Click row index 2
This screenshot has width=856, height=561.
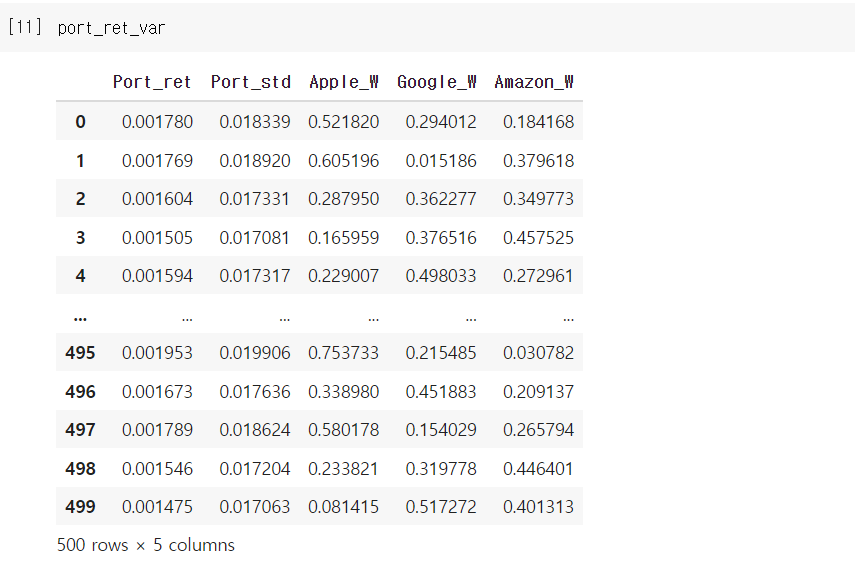pos(80,199)
